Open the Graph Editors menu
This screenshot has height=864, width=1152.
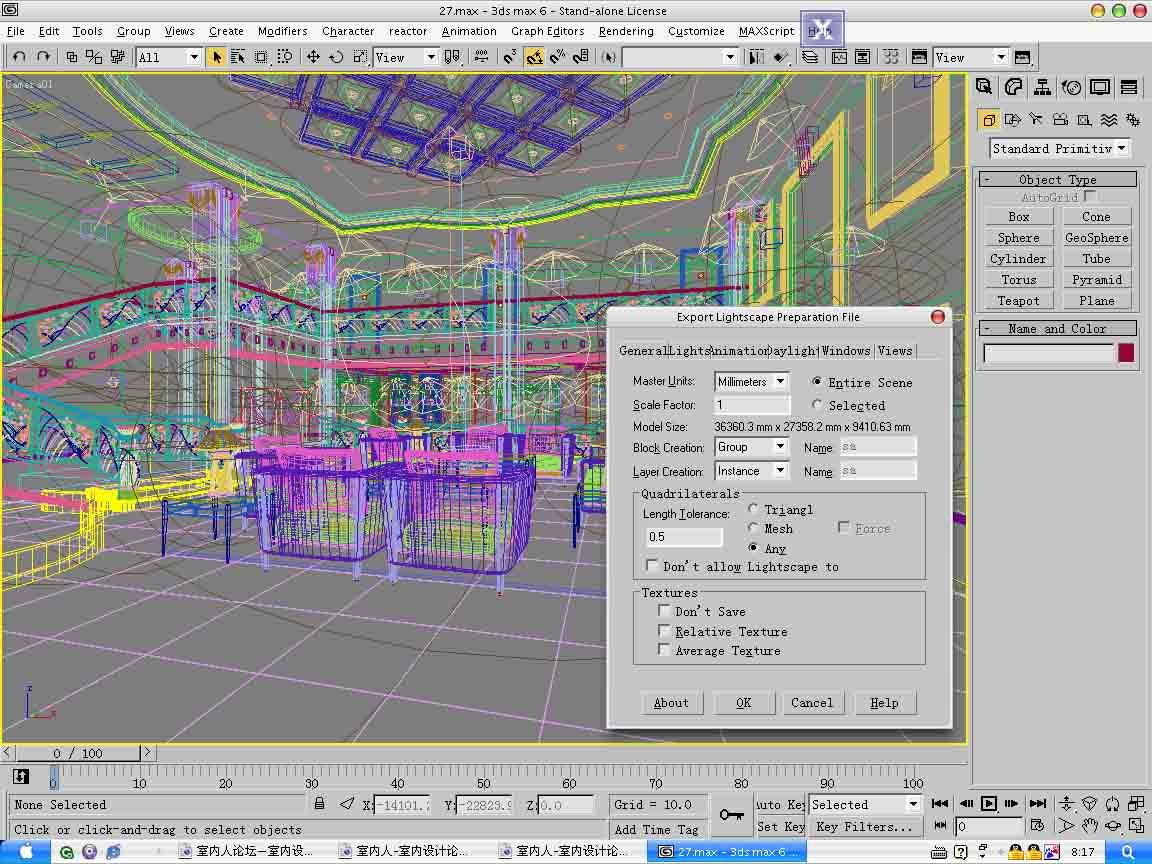pyautogui.click(x=547, y=31)
